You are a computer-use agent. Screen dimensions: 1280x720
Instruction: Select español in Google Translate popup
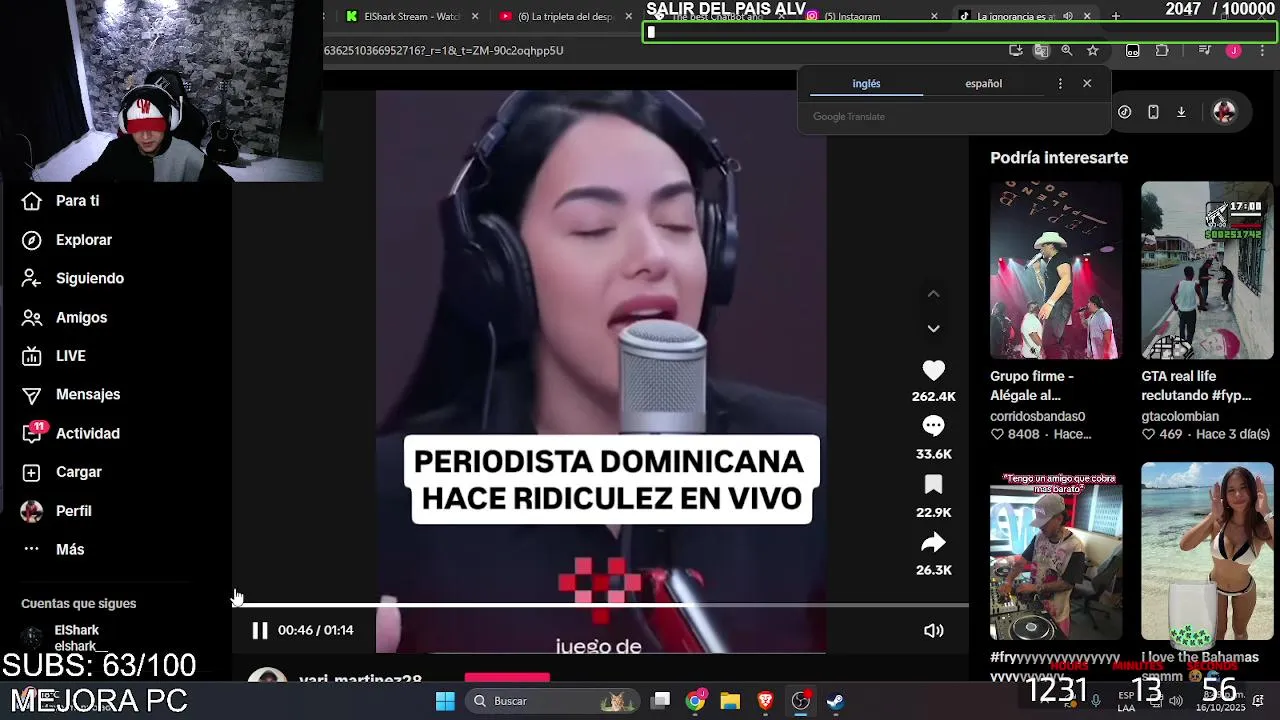click(983, 84)
